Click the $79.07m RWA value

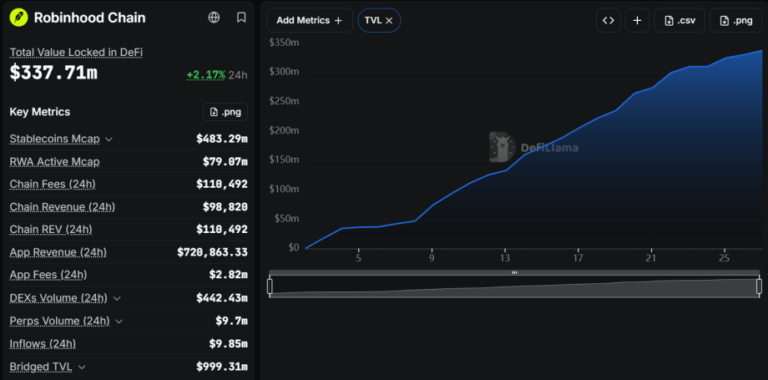[225, 162]
